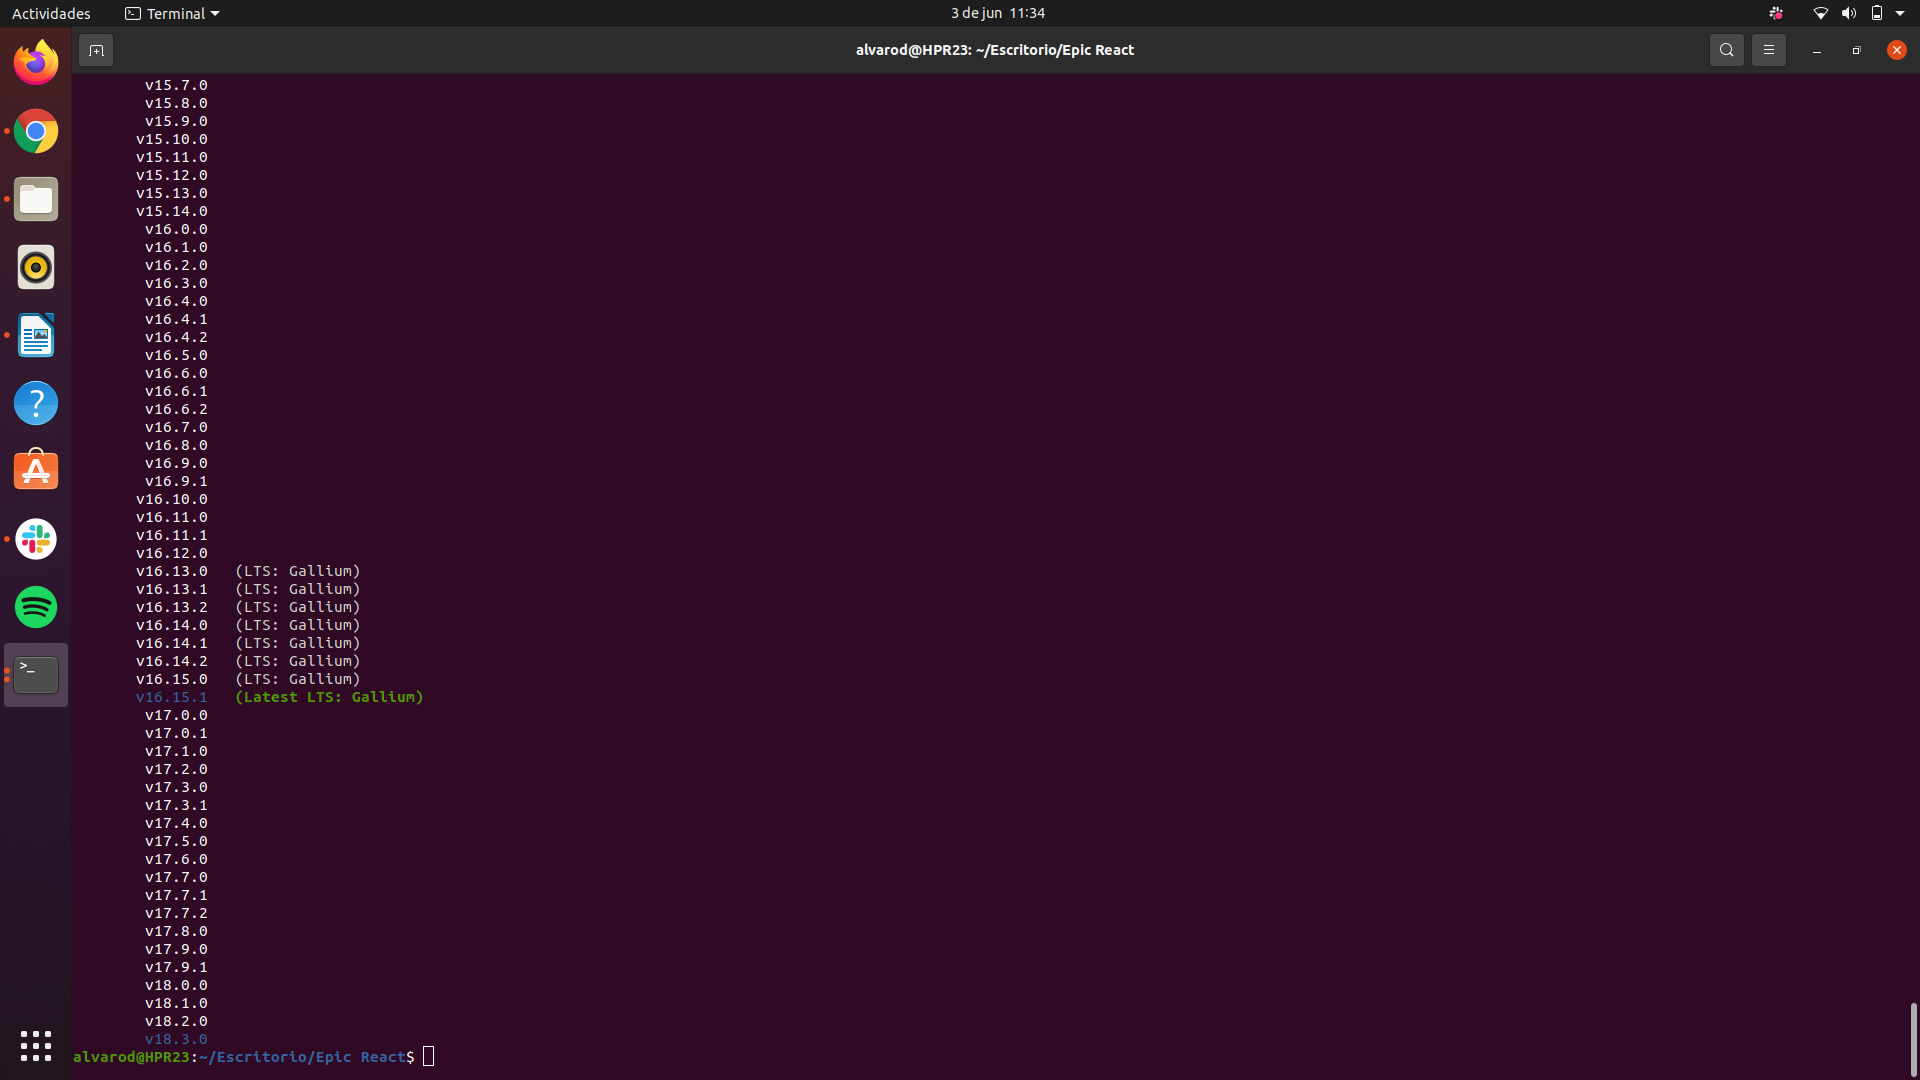Click the Slack notification icon in system tray
The image size is (1920, 1080).
coord(1775,13)
